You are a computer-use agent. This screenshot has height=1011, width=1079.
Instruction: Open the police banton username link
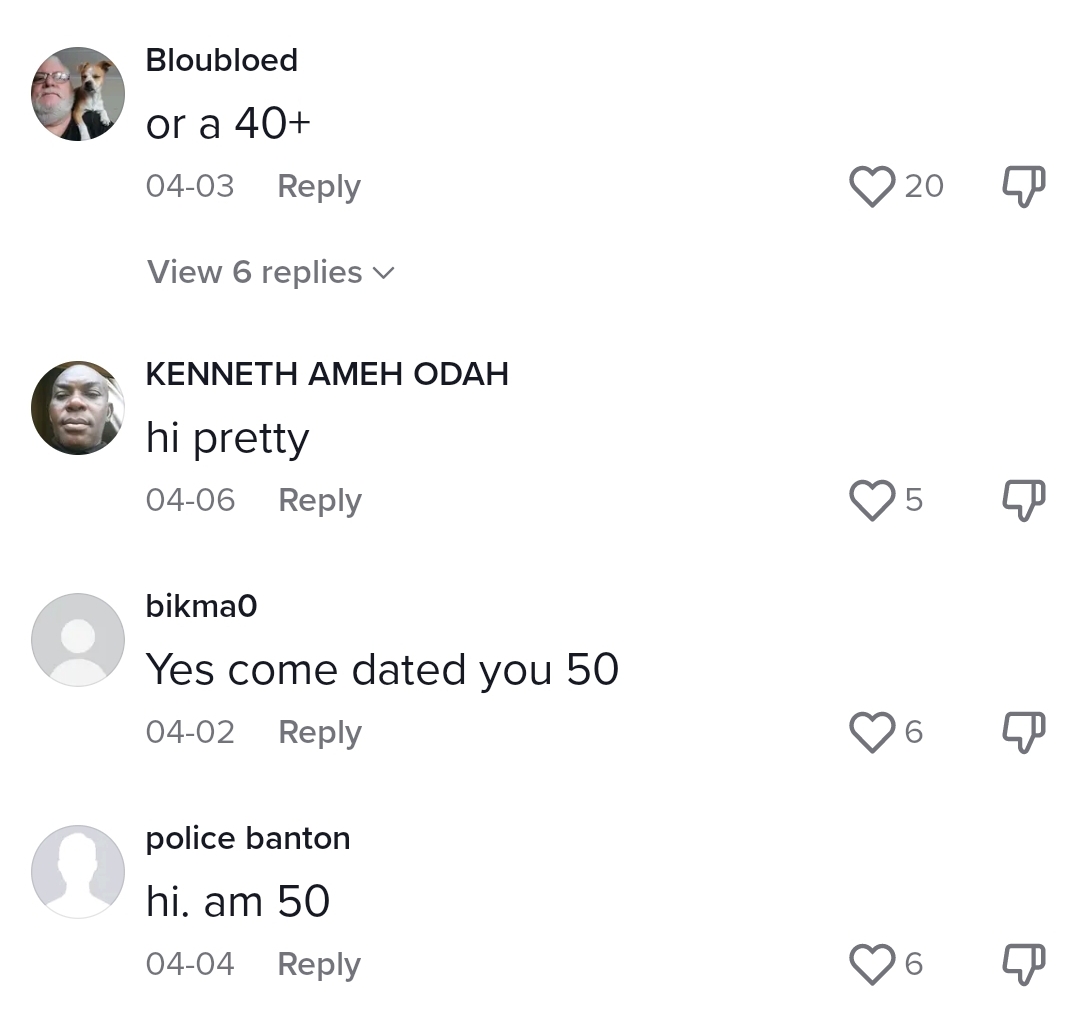pos(248,838)
